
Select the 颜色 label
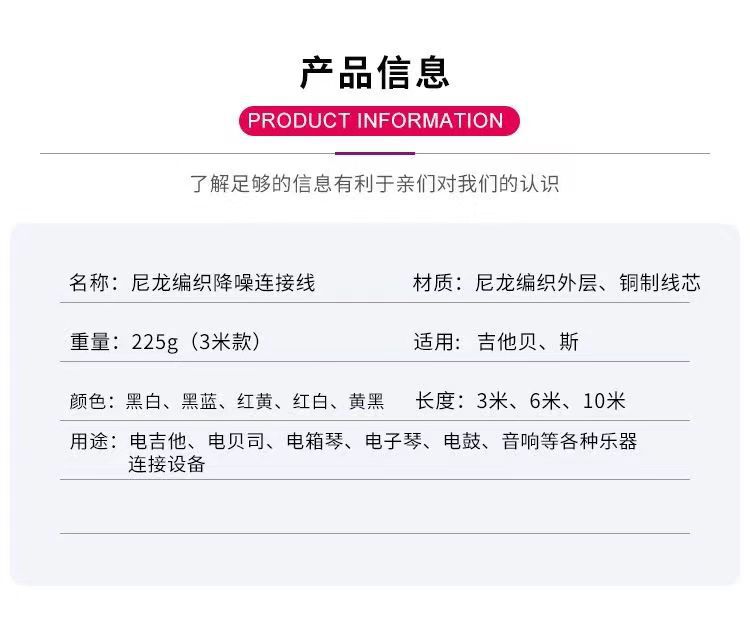(x=88, y=401)
